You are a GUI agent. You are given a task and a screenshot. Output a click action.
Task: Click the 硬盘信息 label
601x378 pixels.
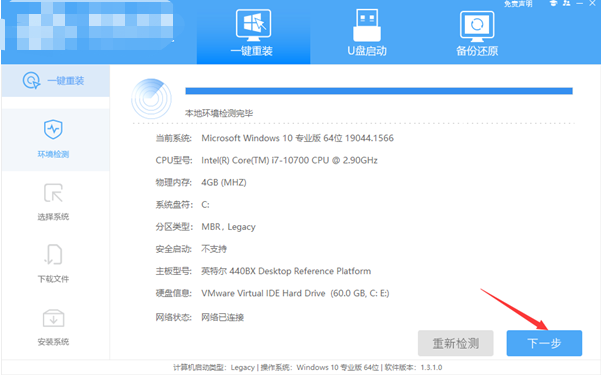(173, 294)
